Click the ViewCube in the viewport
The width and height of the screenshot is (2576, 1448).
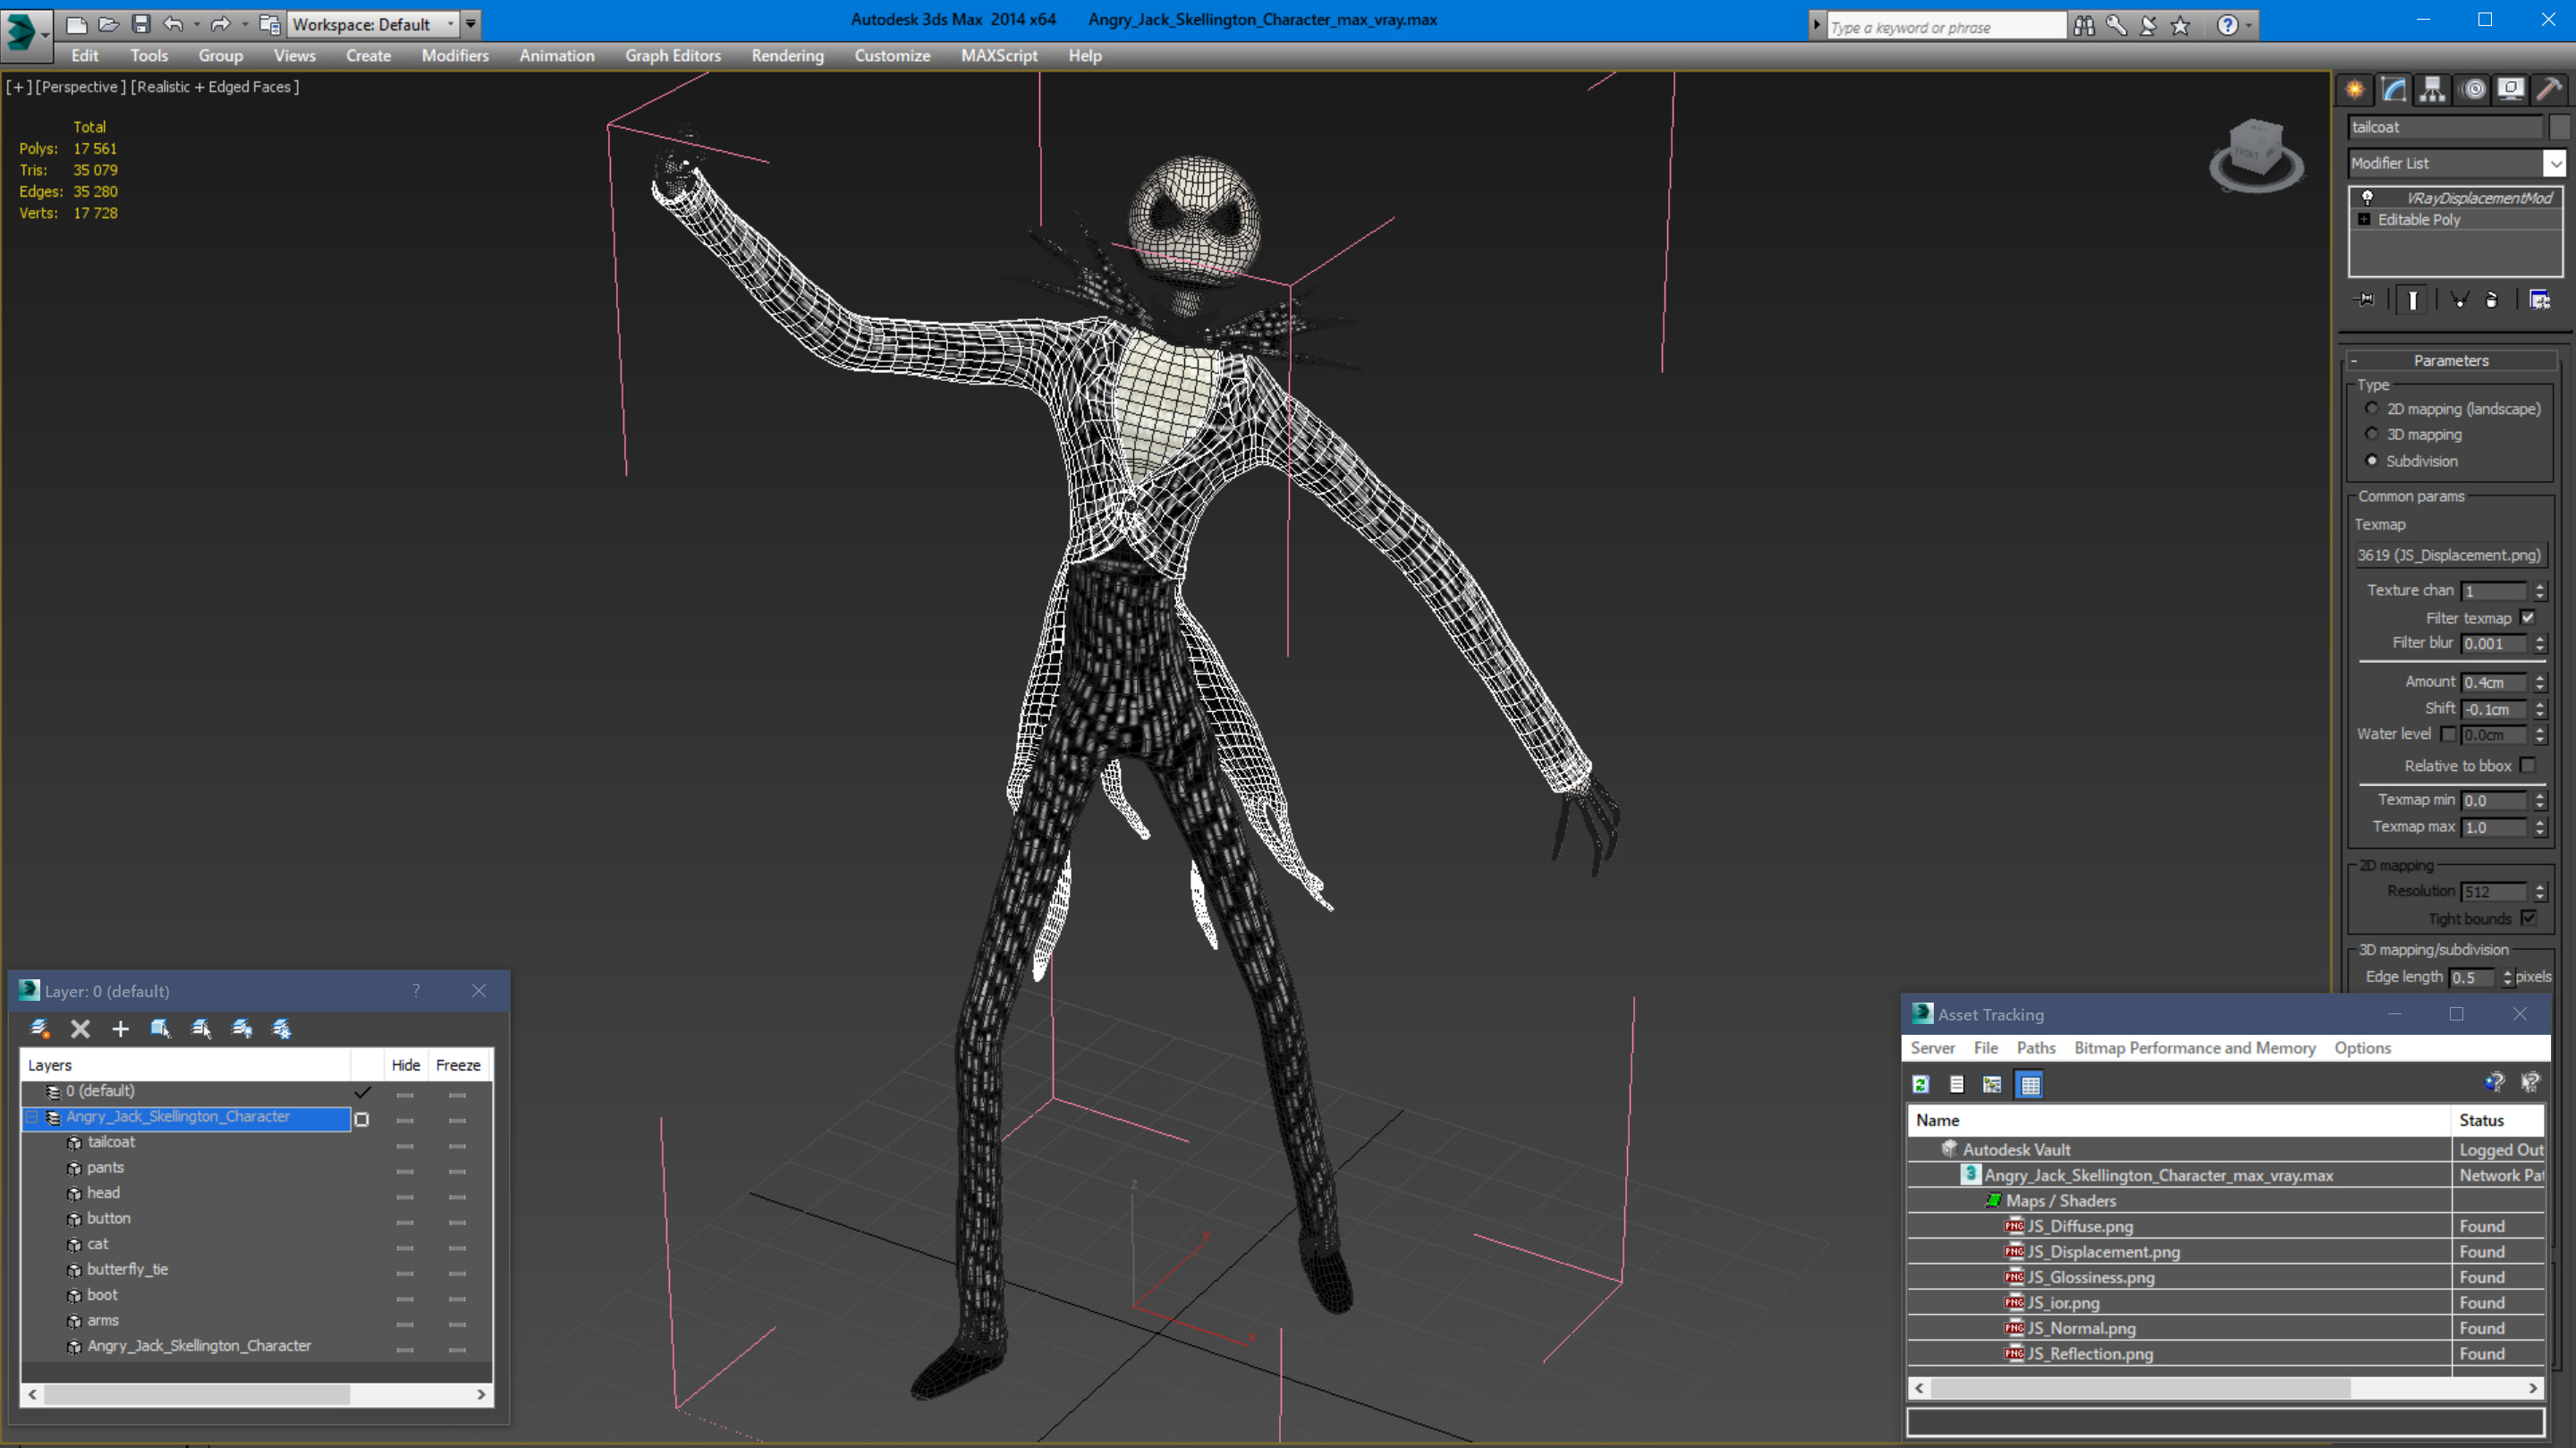(2256, 155)
